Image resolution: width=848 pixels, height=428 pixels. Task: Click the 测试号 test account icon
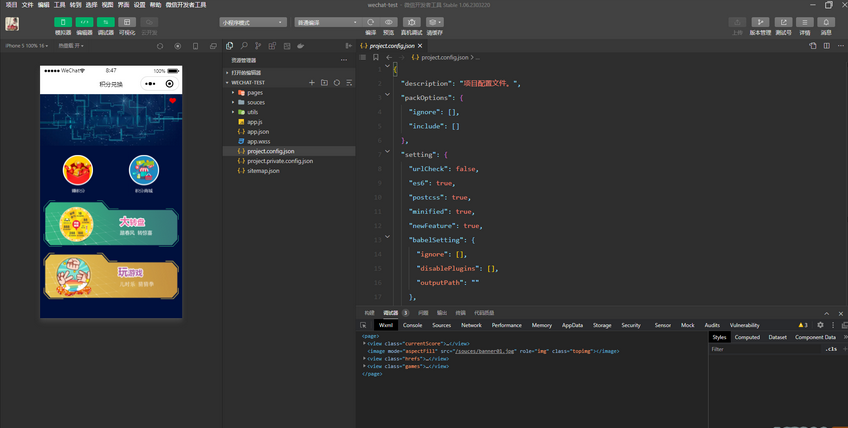point(783,22)
